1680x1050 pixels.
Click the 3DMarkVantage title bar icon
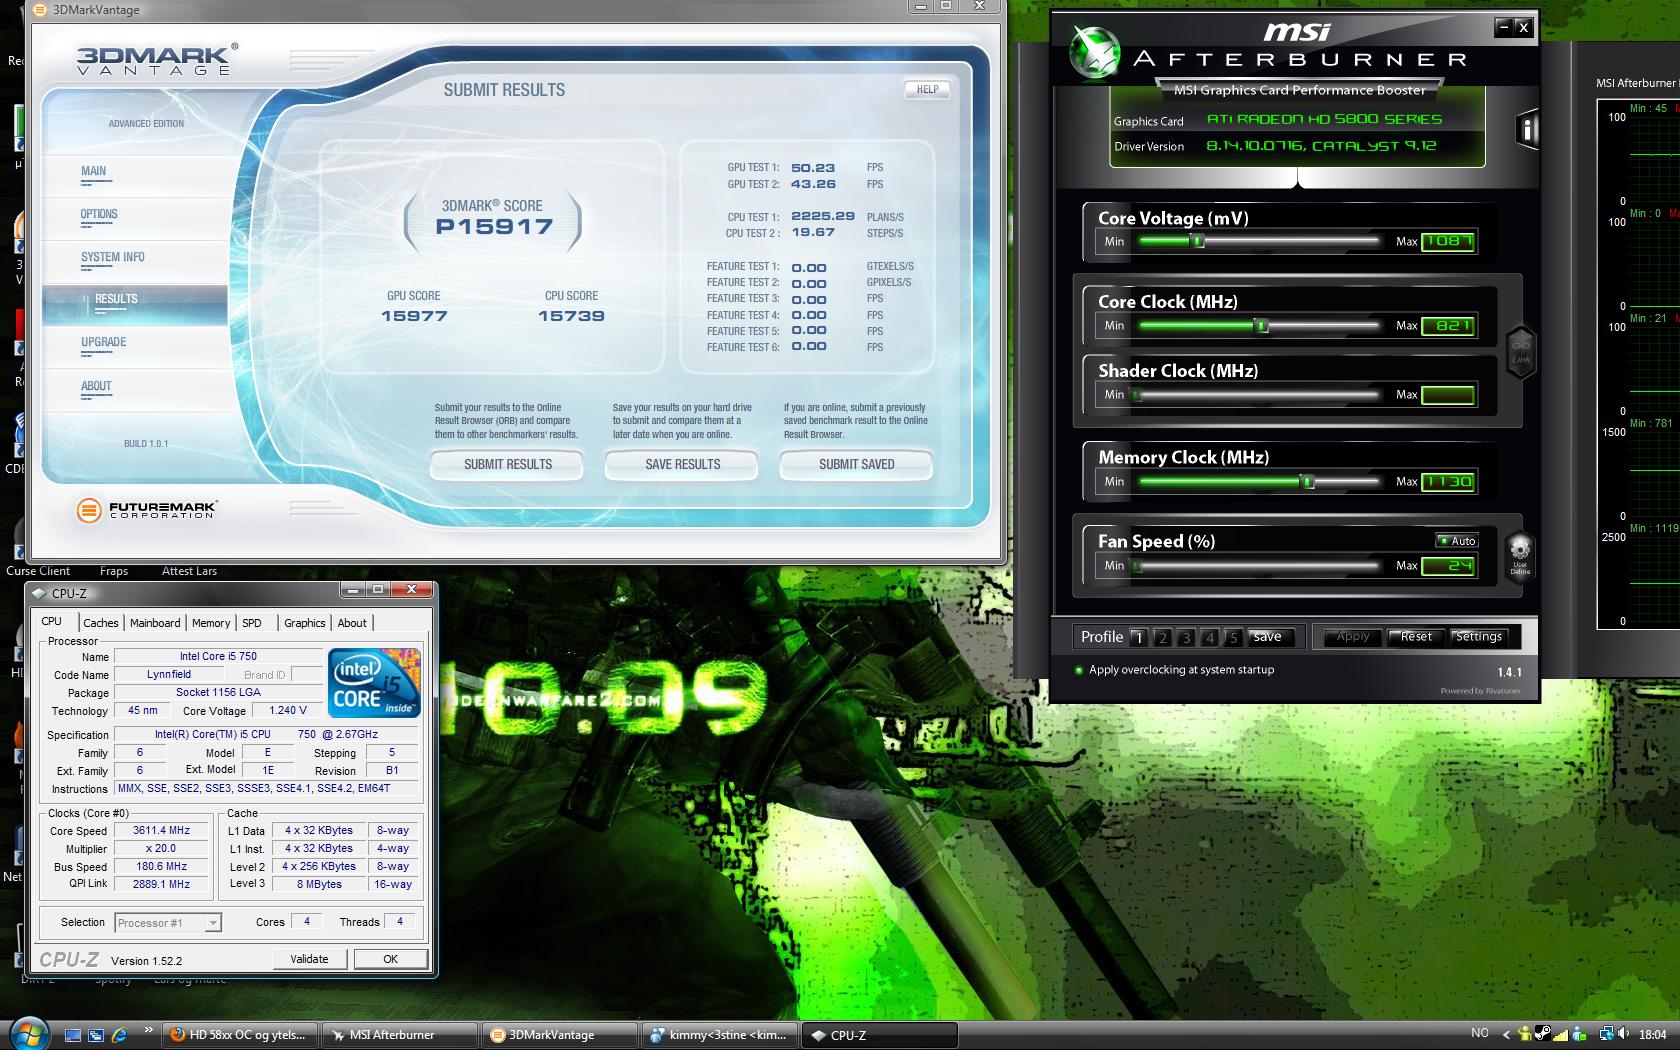point(40,10)
